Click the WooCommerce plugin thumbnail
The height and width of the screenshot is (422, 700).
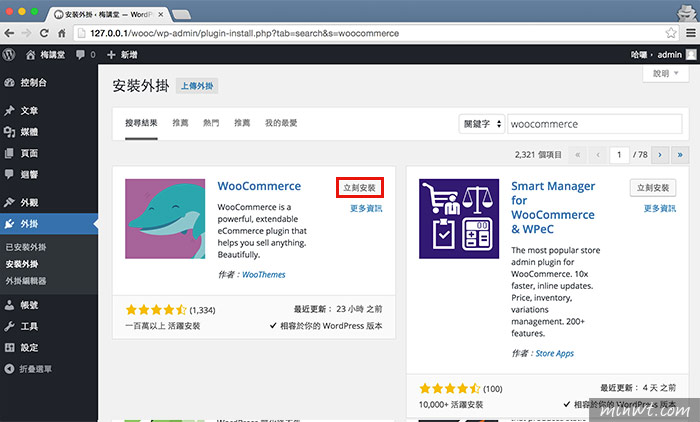(x=165, y=219)
